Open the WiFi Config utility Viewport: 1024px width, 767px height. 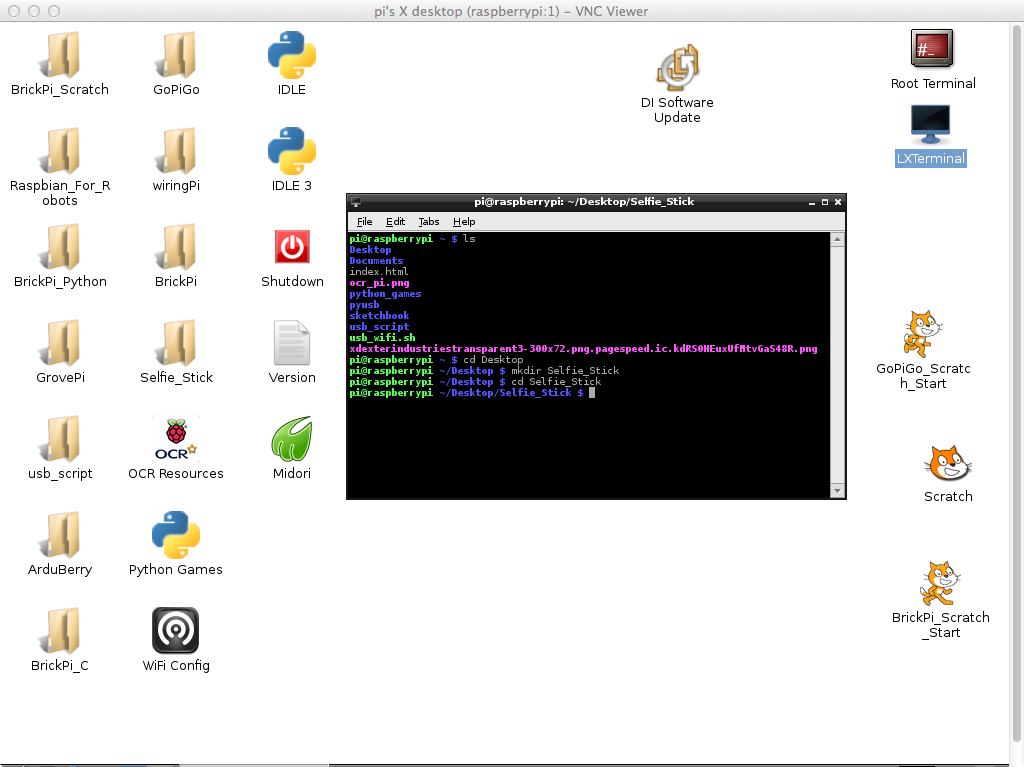(176, 630)
